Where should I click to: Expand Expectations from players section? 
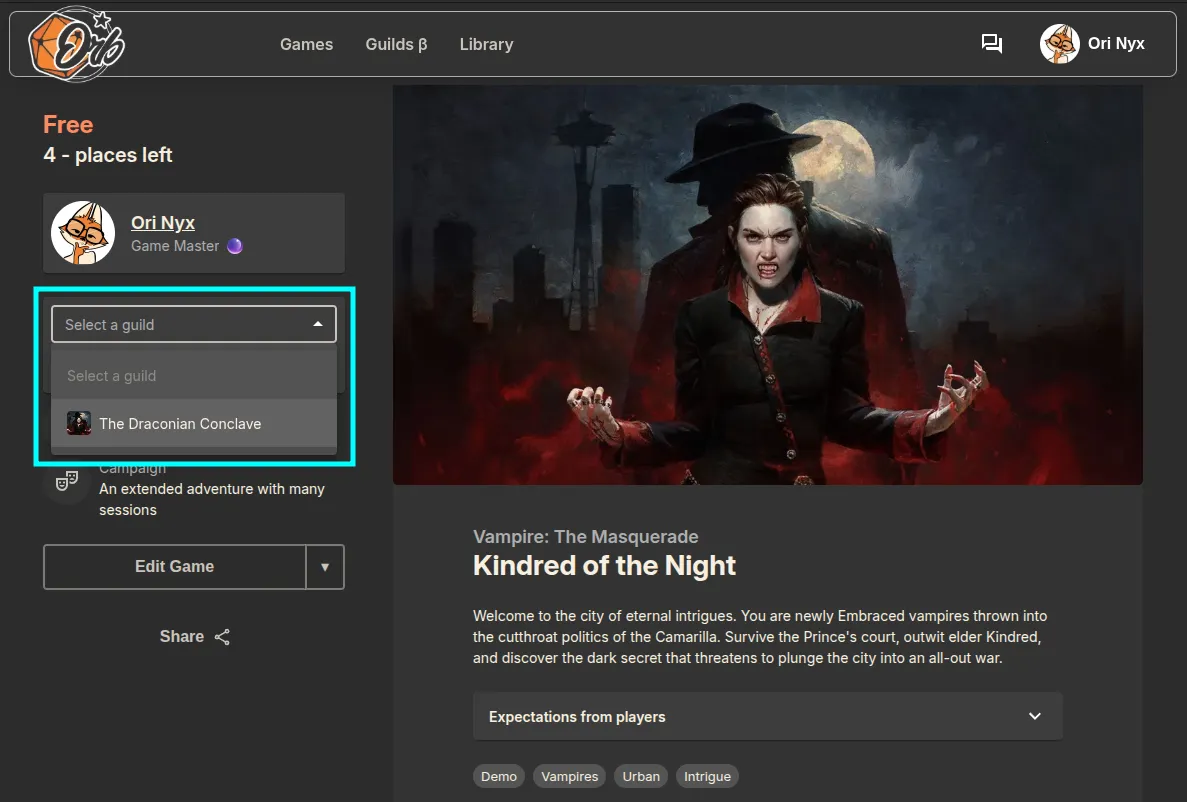[x=768, y=716]
